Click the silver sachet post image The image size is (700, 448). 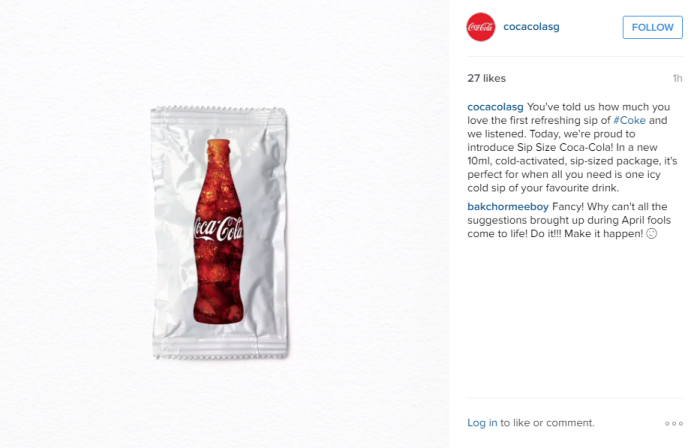tap(219, 232)
